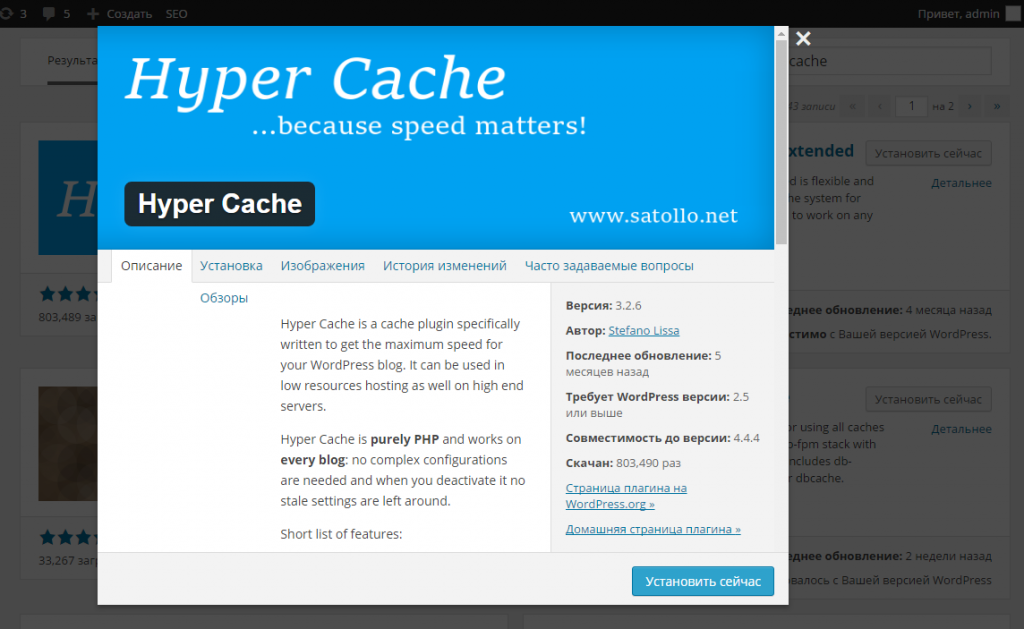Go to the next page of results
The width and height of the screenshot is (1024, 629).
pos(970,106)
